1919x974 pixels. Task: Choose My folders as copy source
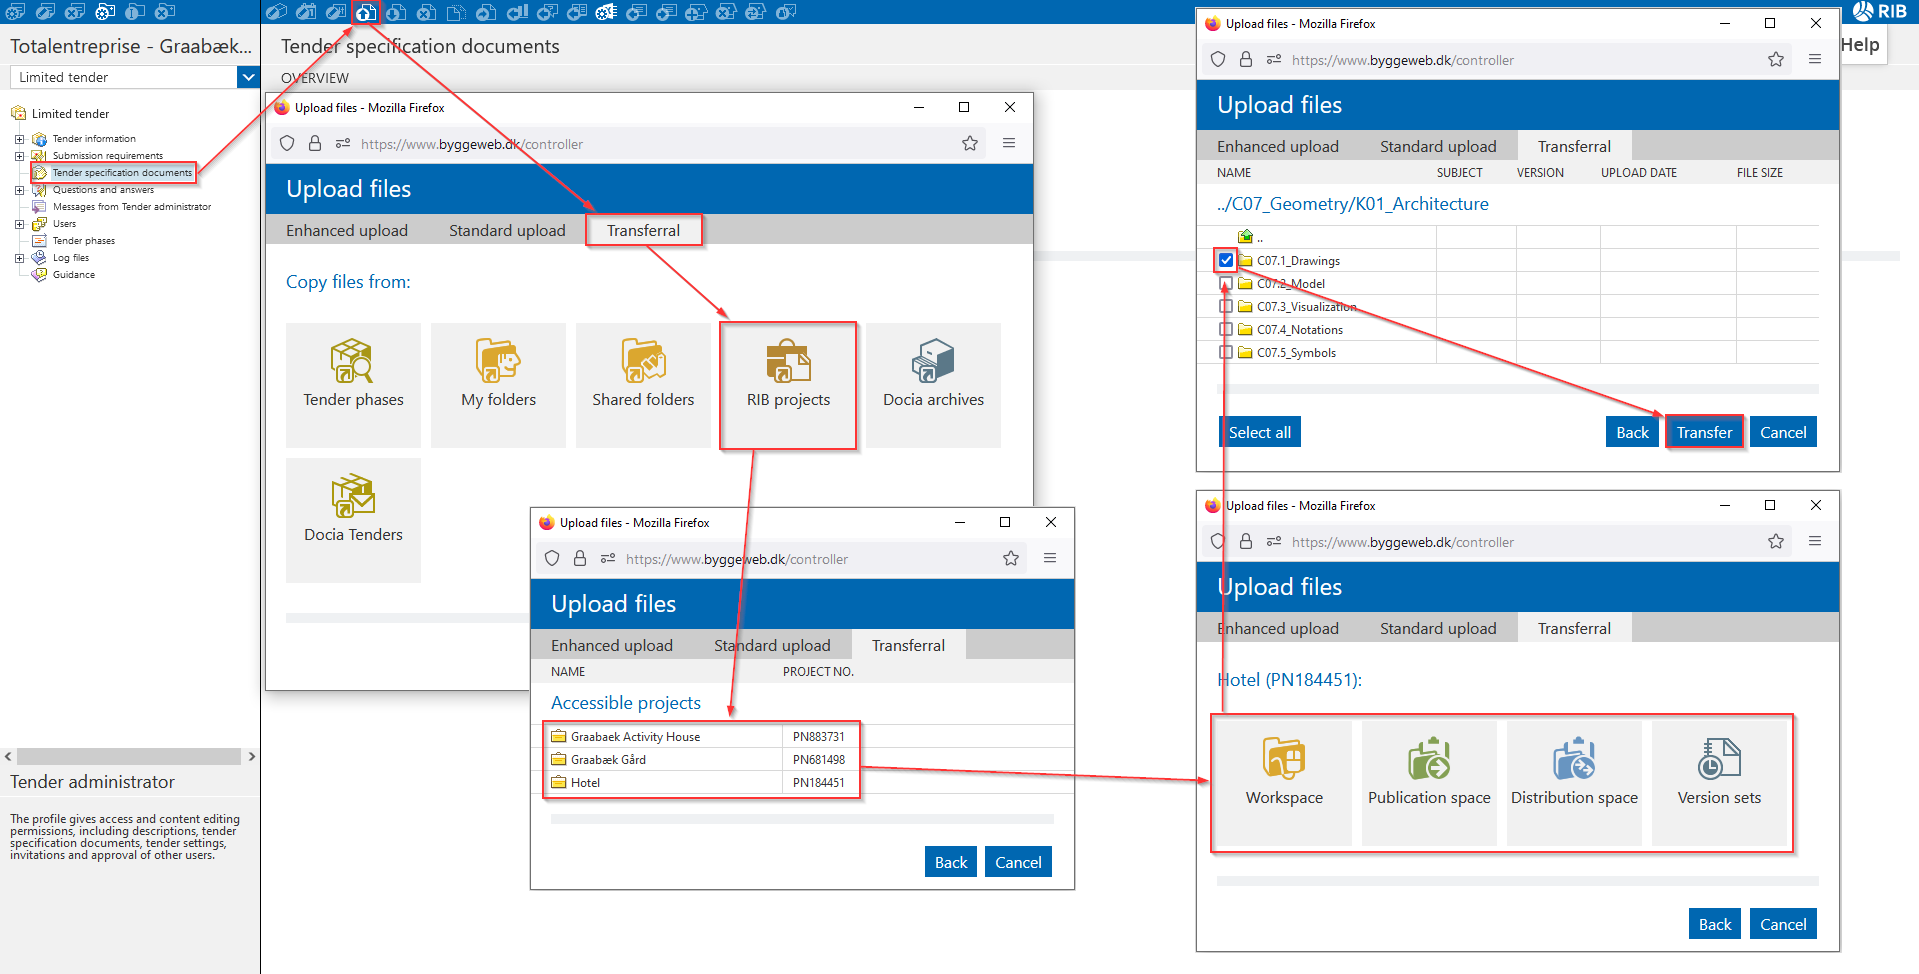(498, 385)
